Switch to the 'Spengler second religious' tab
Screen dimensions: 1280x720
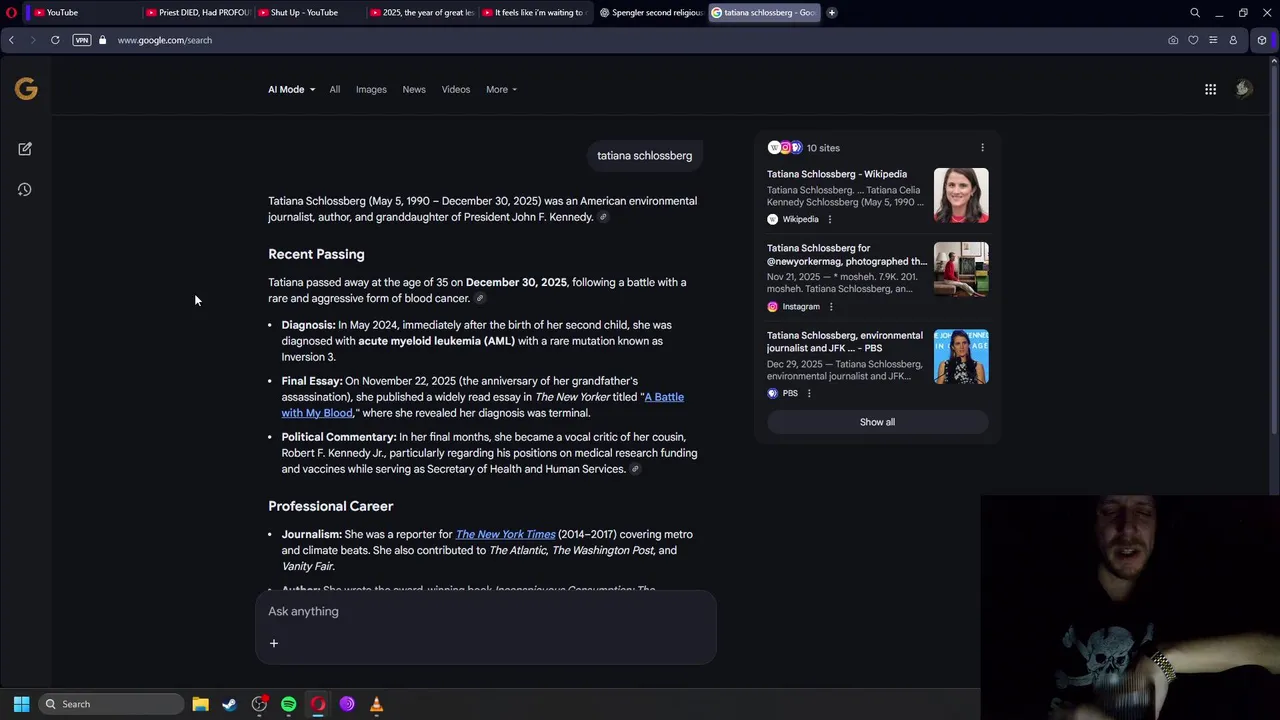[x=650, y=12]
